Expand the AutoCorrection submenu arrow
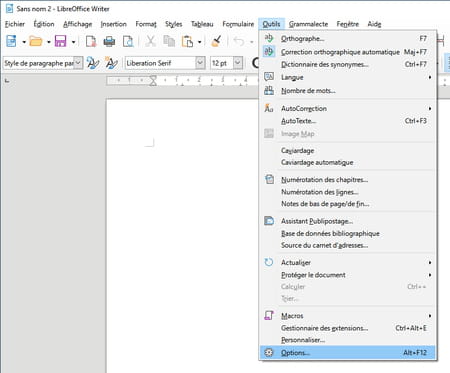Screen dimensions: 450x373 point(430,108)
